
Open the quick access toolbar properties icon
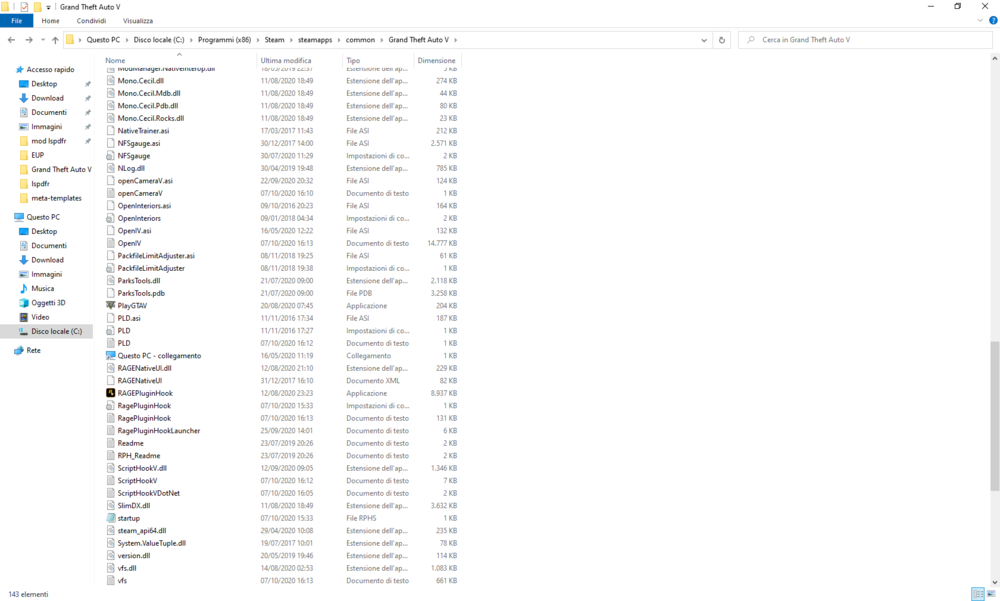[x=24, y=7]
